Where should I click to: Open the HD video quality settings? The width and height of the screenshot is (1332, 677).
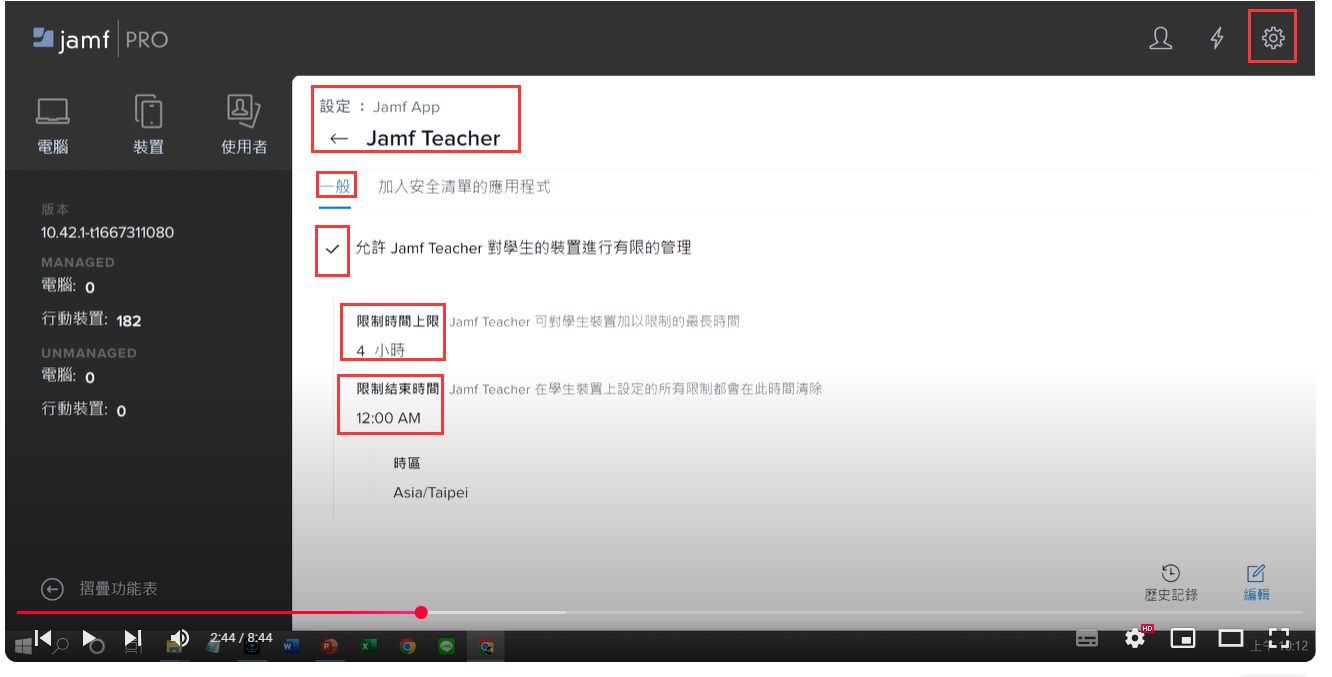(1136, 637)
